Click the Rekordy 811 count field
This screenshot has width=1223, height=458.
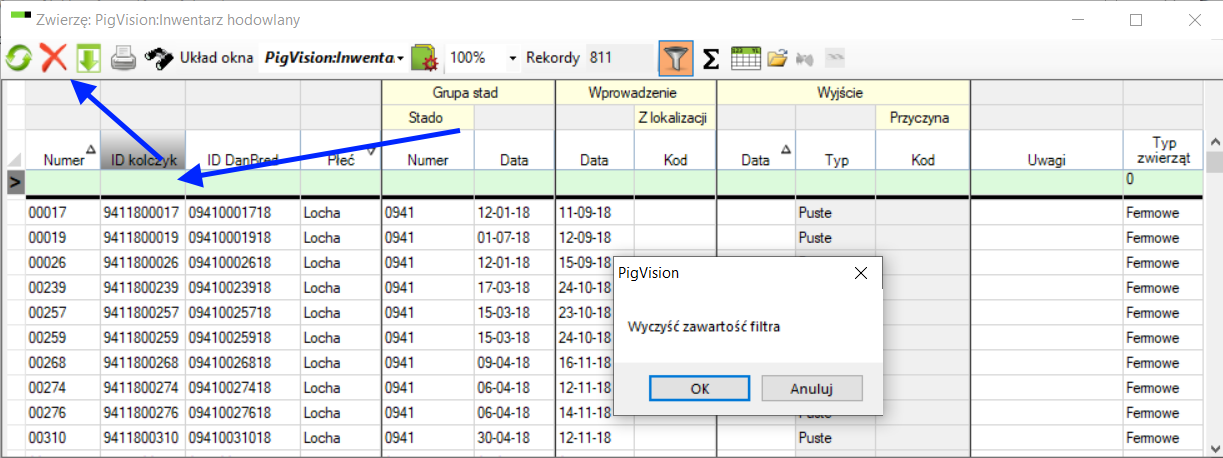[x=619, y=58]
